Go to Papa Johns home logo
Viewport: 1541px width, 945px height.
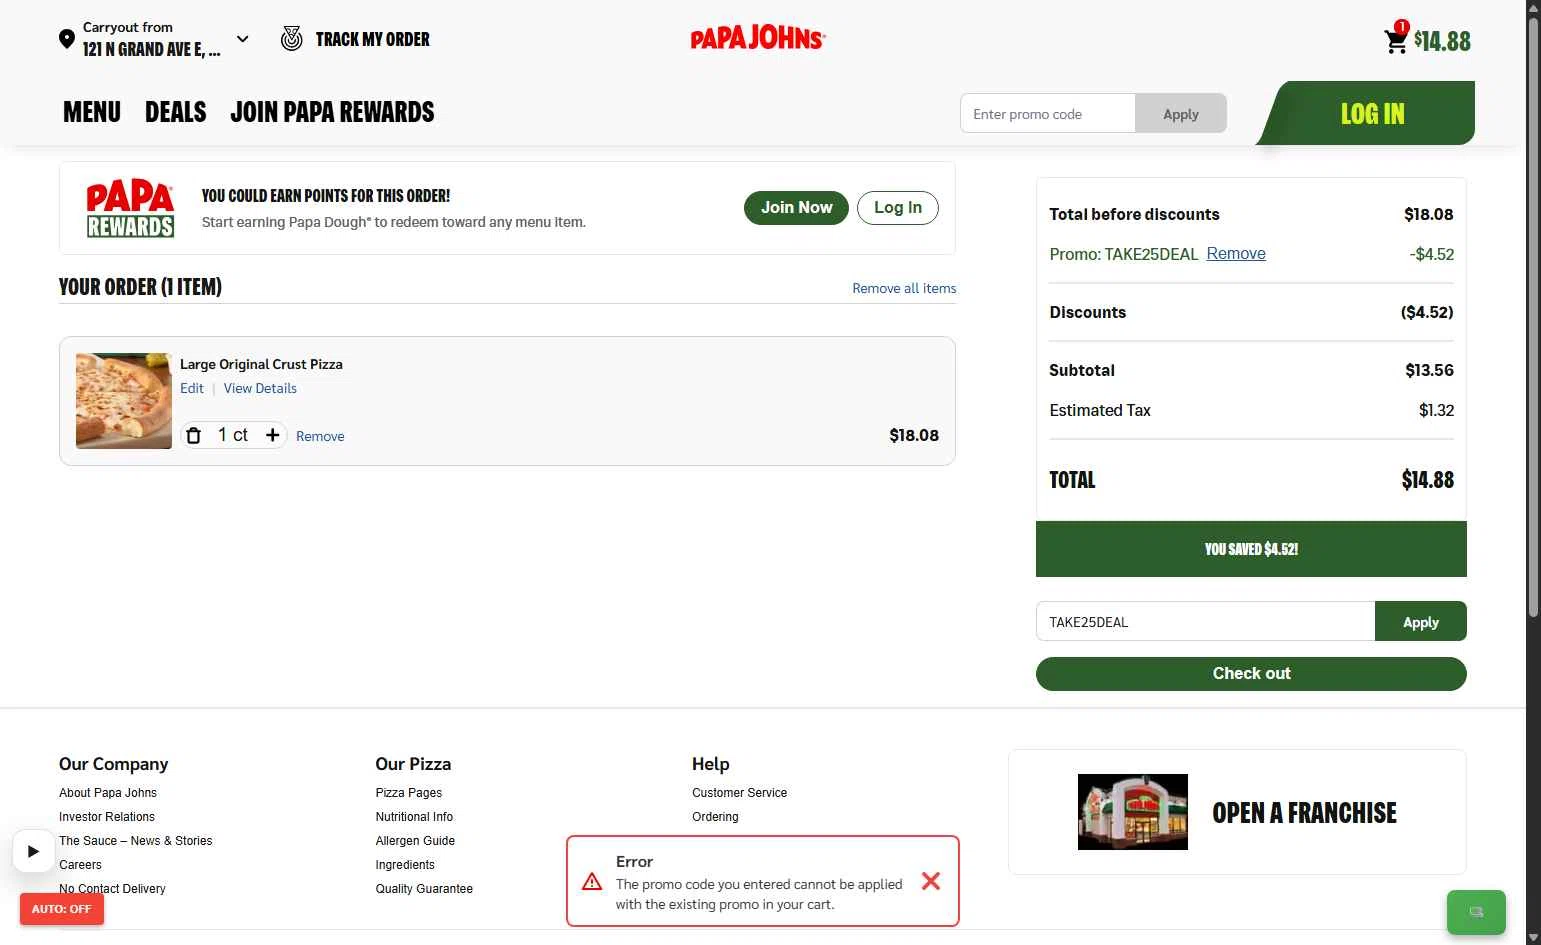[758, 38]
